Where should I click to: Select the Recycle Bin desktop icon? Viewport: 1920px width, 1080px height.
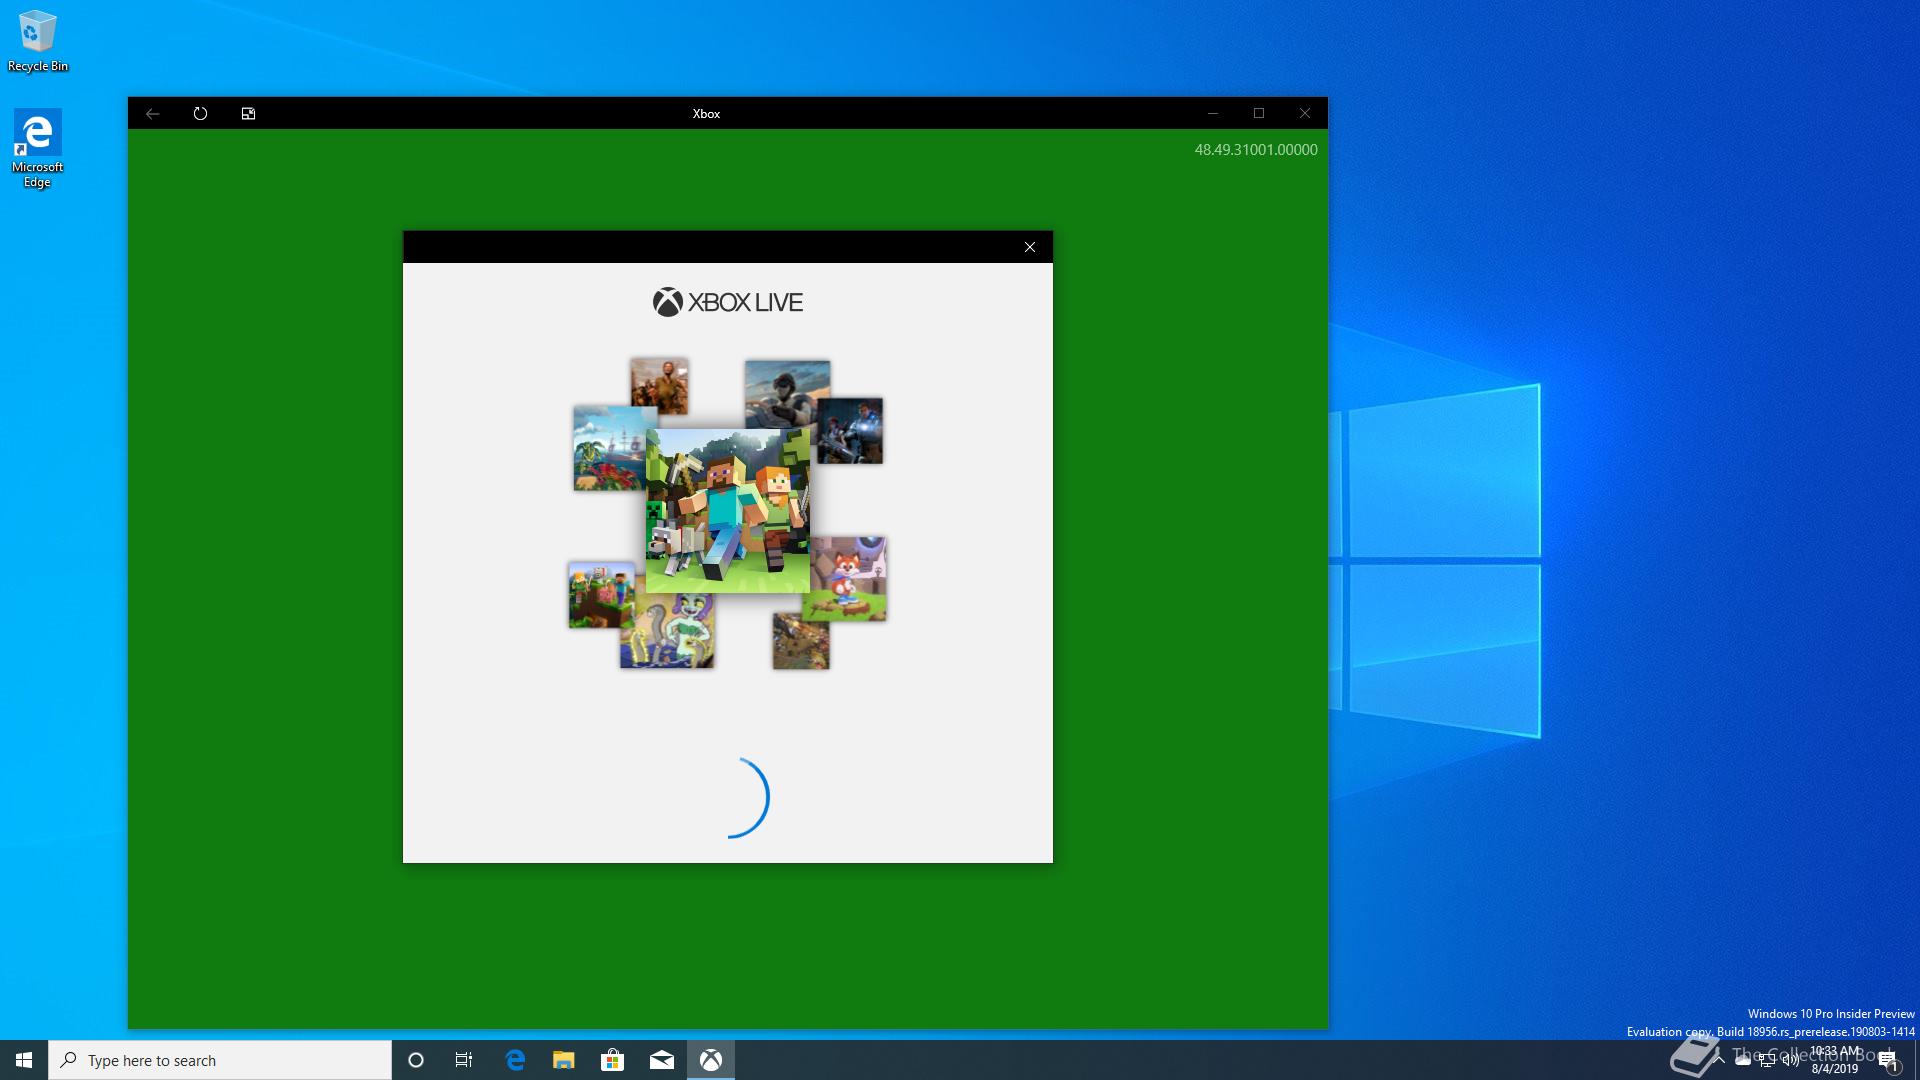point(38,41)
